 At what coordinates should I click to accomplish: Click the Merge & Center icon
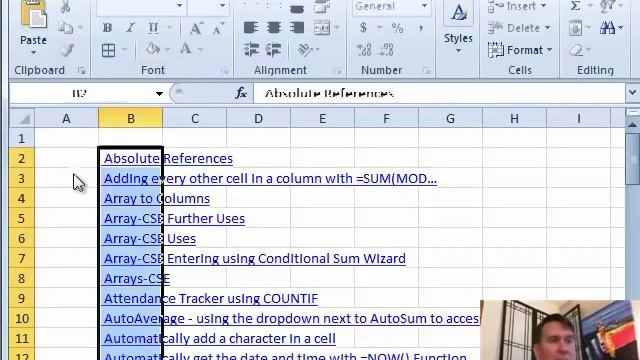[322, 28]
